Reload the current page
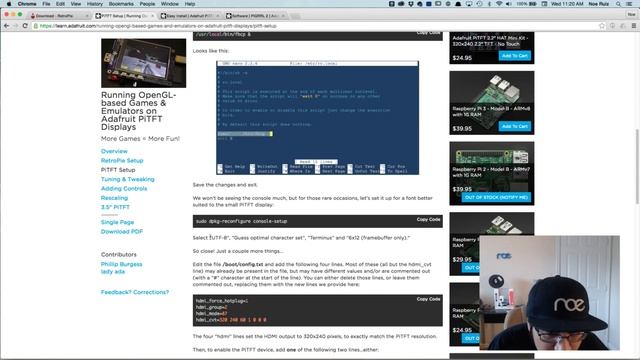 point(25,26)
